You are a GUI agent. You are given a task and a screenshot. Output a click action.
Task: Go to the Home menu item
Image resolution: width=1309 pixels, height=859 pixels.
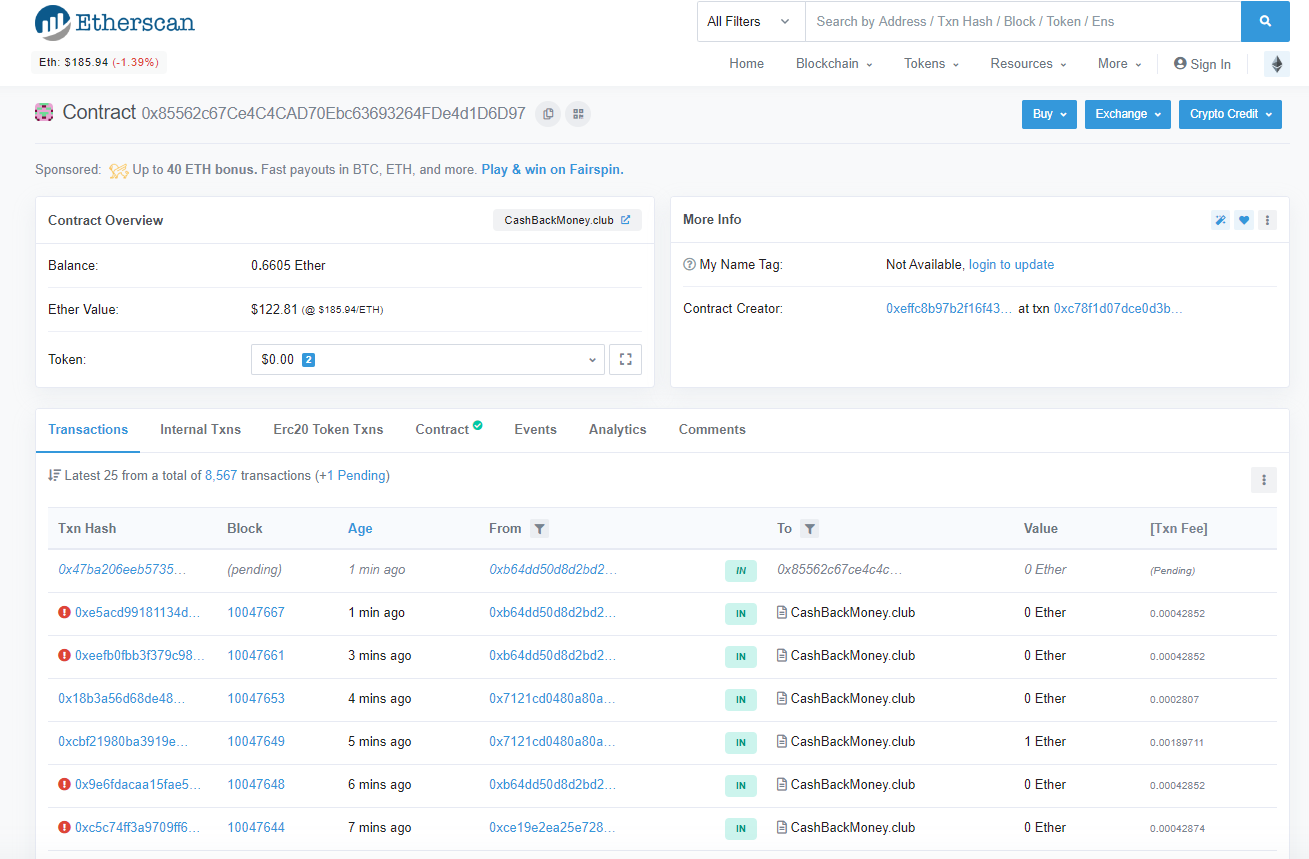pyautogui.click(x=747, y=64)
